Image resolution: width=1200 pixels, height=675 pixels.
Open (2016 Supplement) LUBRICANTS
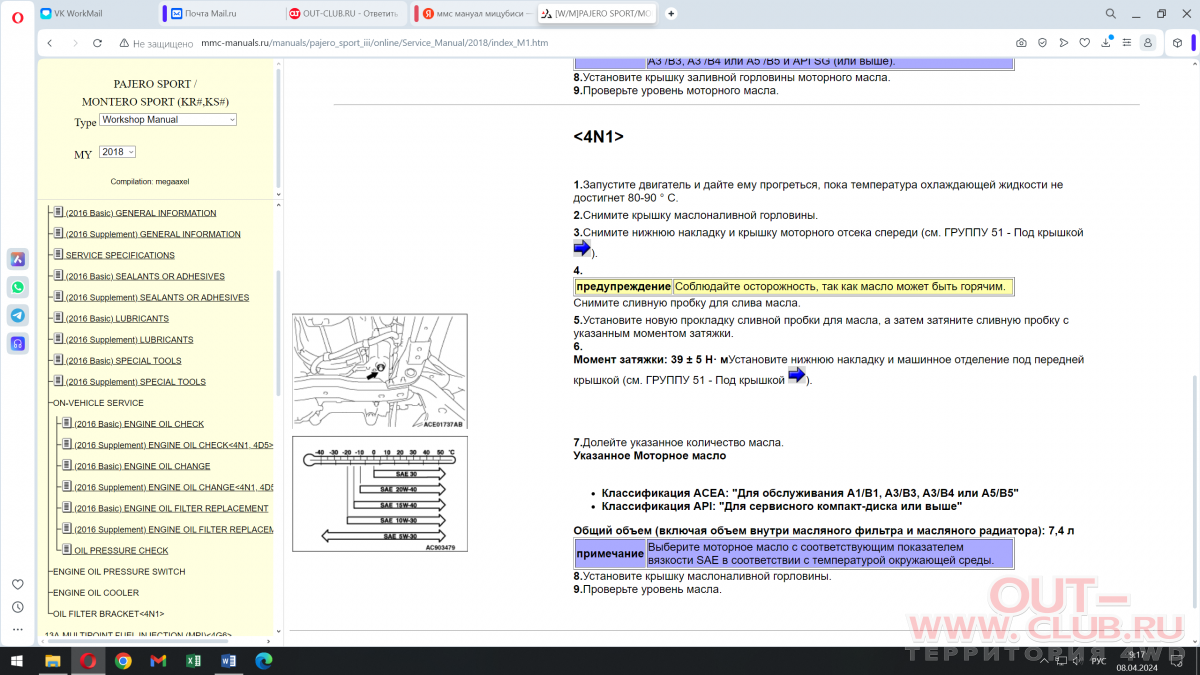coord(129,339)
